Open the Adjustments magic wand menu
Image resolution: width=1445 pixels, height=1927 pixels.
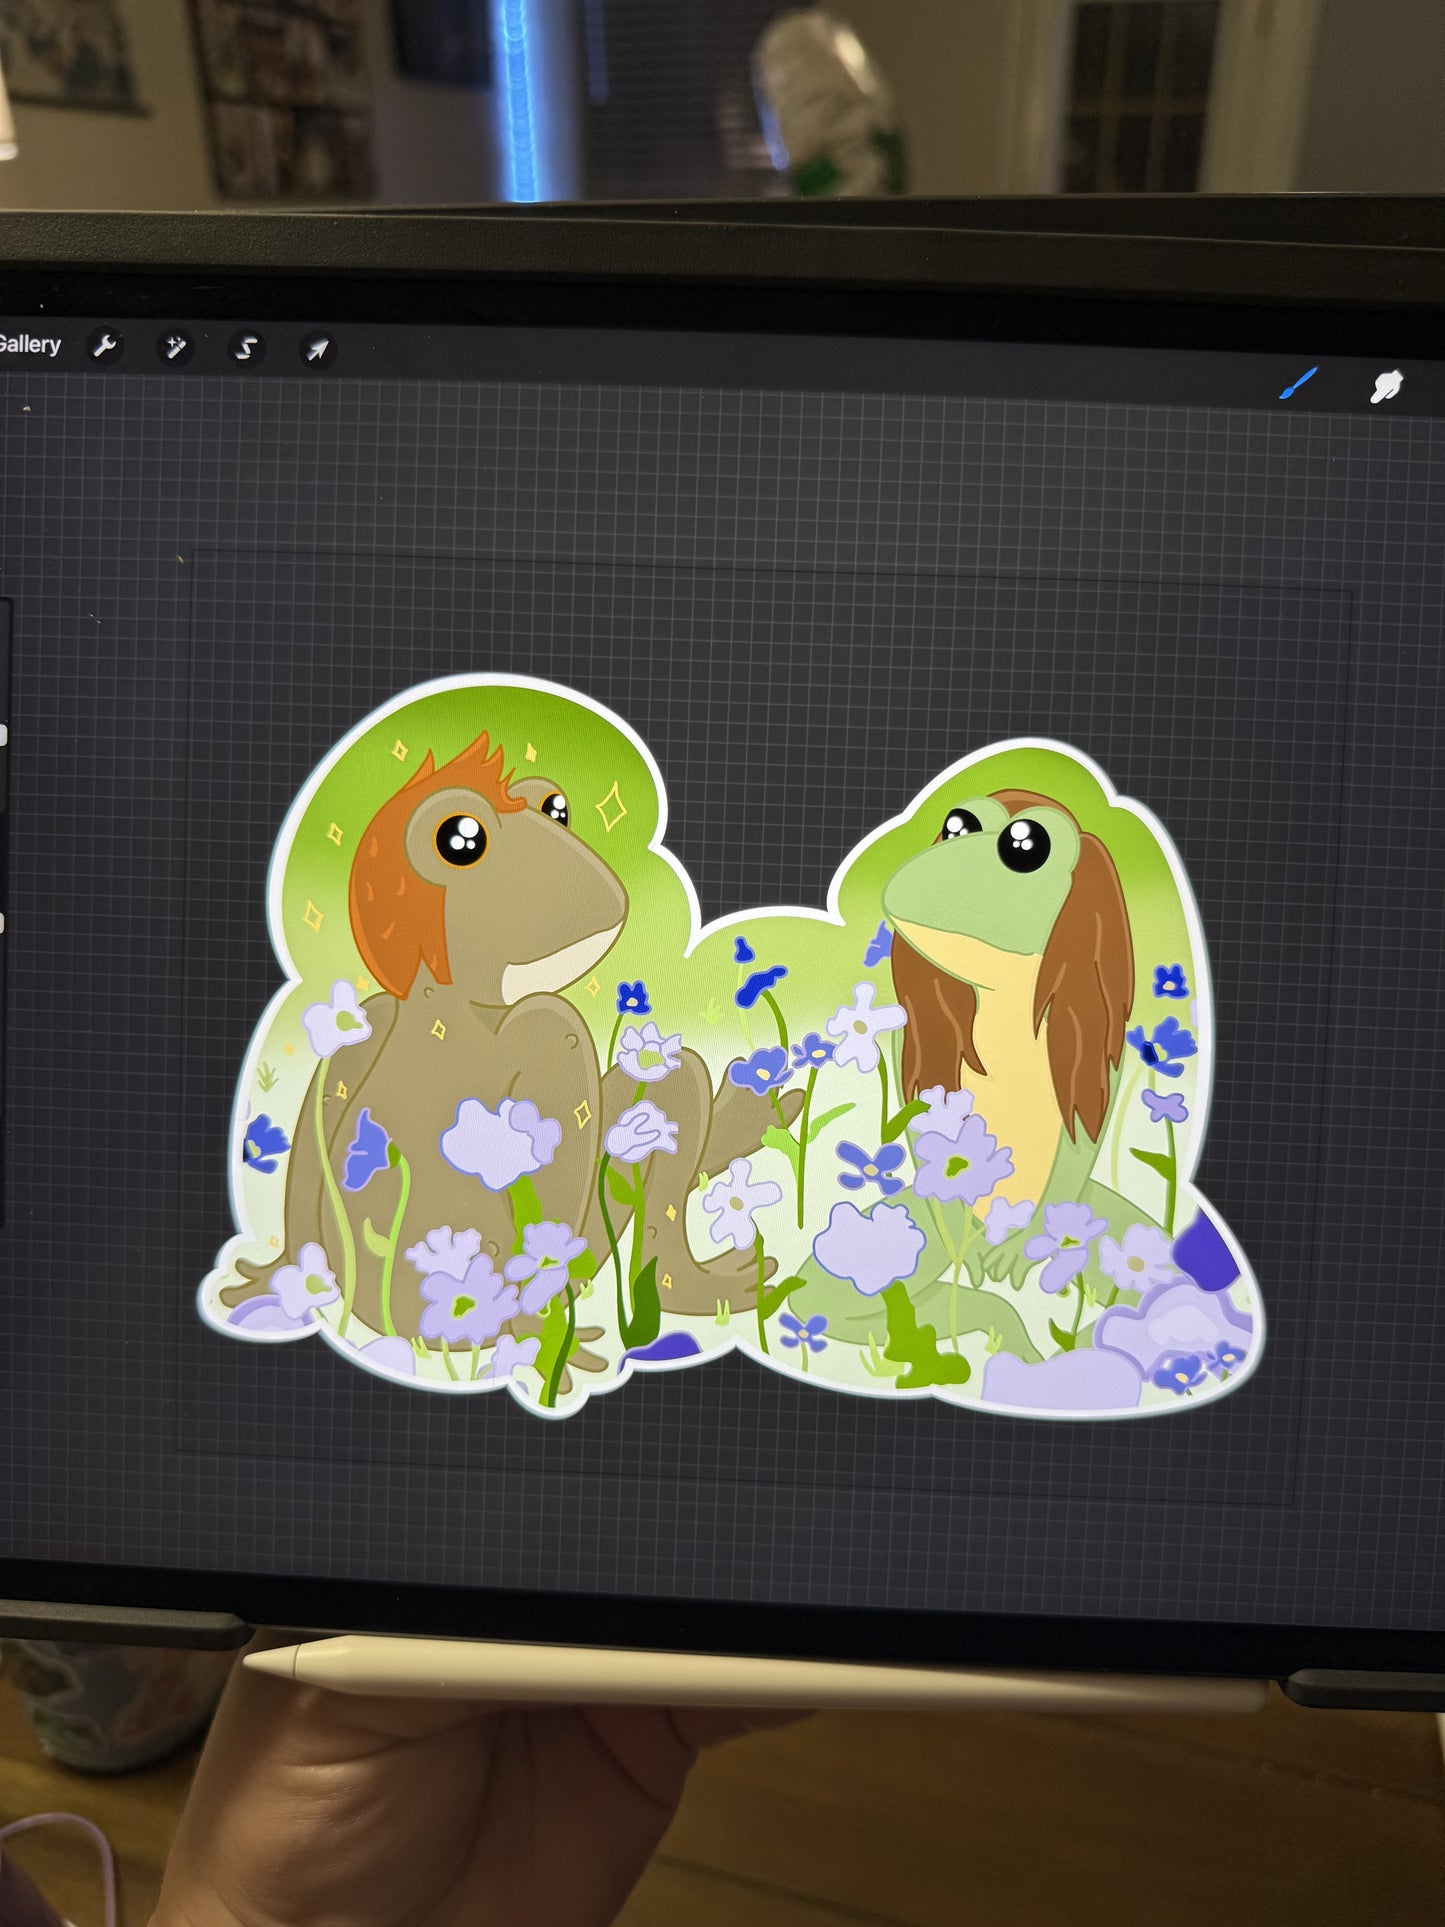coord(175,348)
